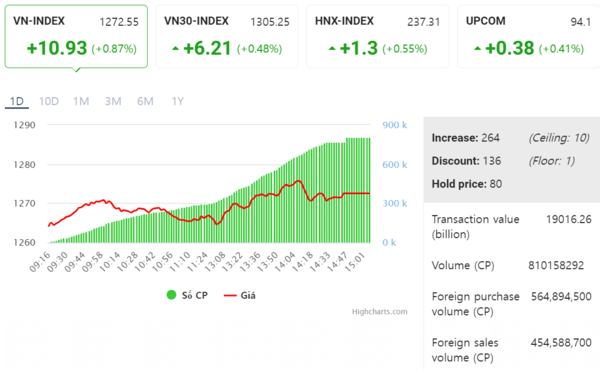Switch chart range to 1Y

click(x=178, y=101)
